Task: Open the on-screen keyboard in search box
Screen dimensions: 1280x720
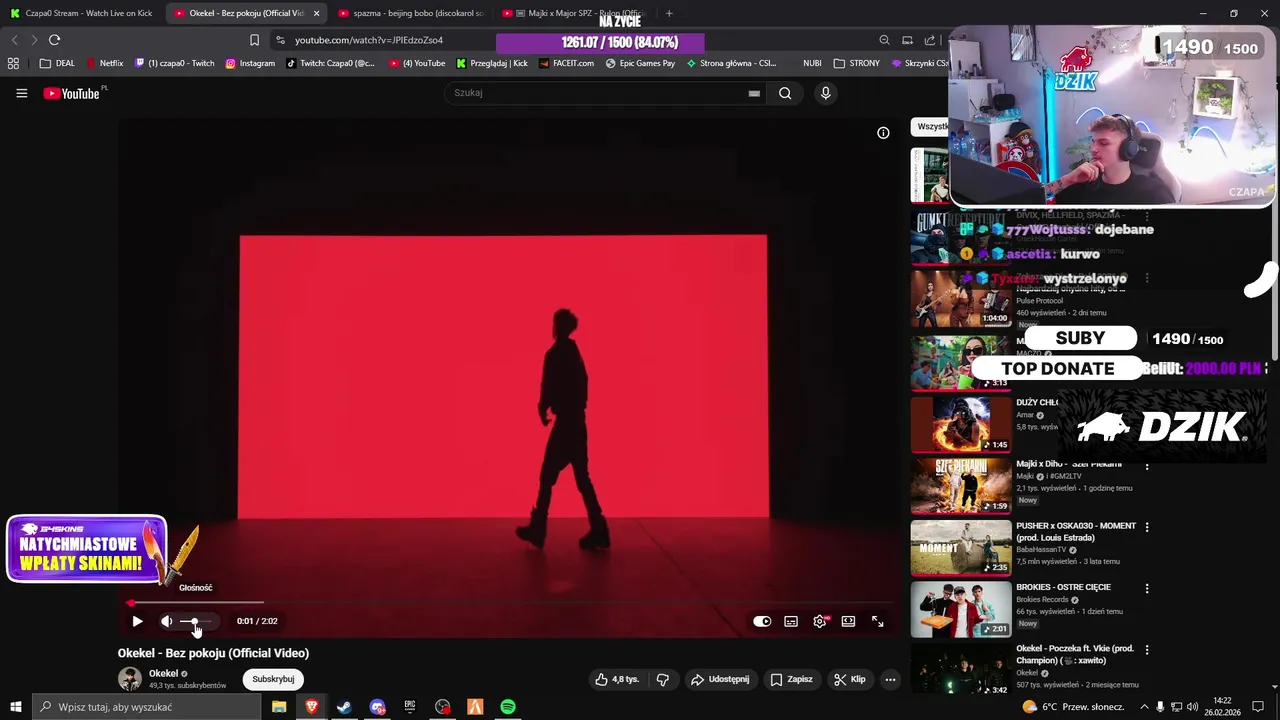Action: pos(754,93)
